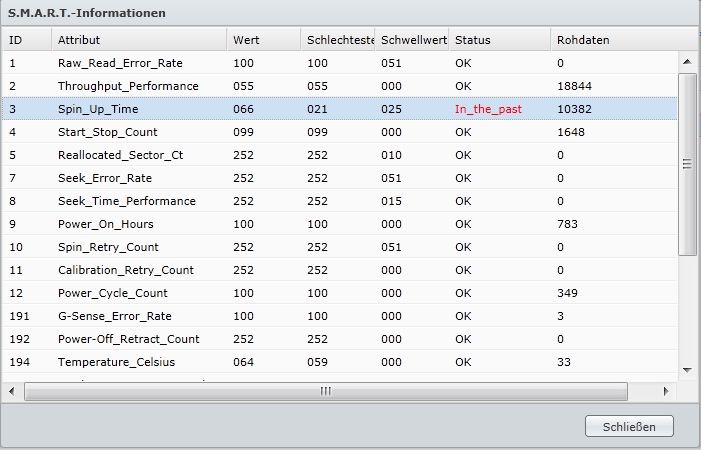Image resolution: width=701 pixels, height=450 pixels.
Task: Sort by the Wert column header
Action: (x=264, y=40)
